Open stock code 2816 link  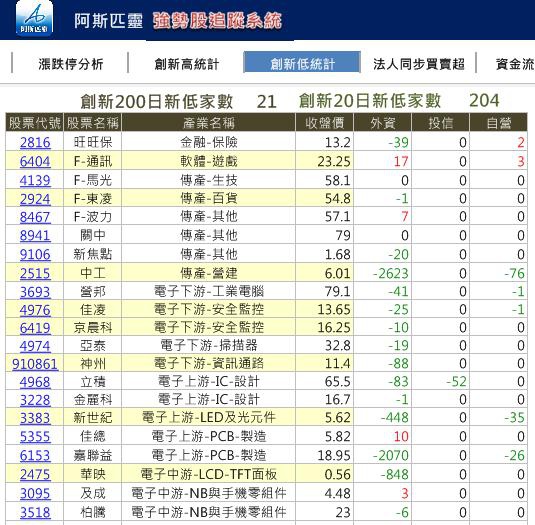coord(35,142)
